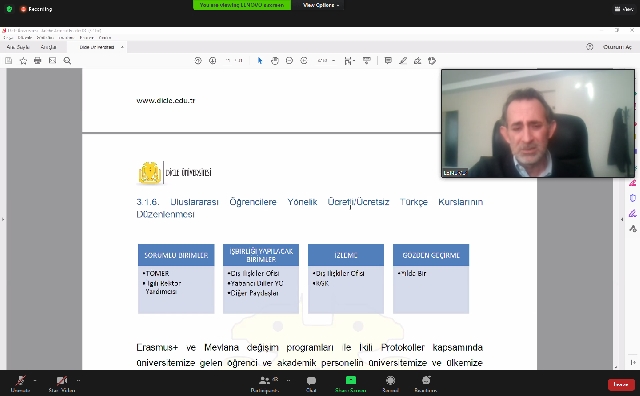Click the pink edit icon in right pane
The height and width of the screenshot is (396, 640).
[x=633, y=183]
